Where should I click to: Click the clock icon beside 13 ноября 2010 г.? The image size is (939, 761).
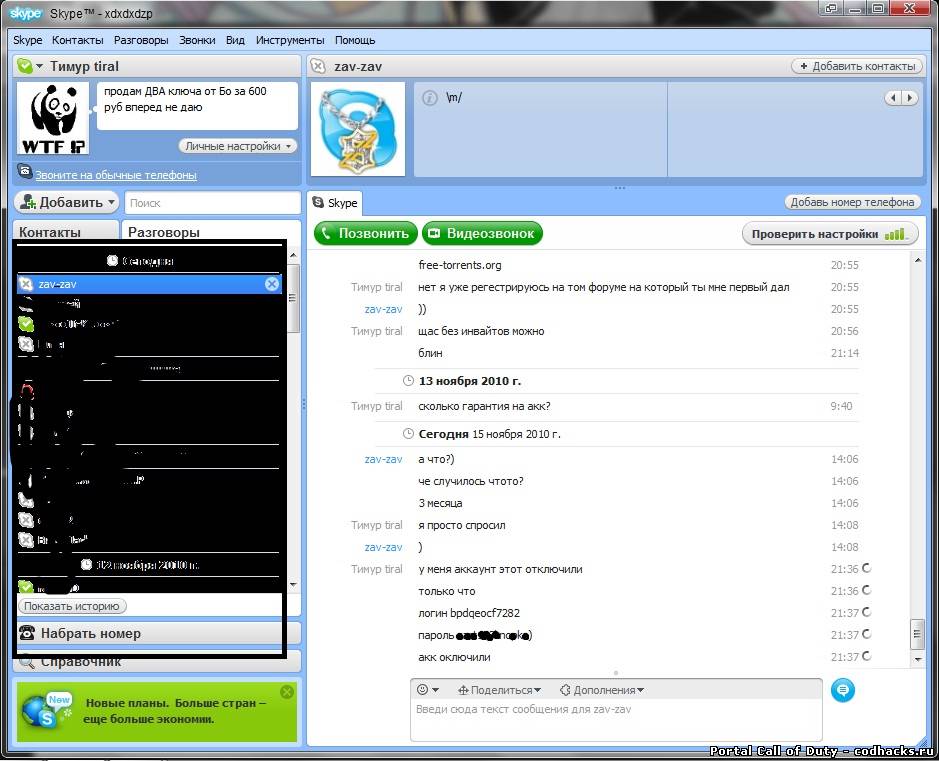[x=408, y=381]
